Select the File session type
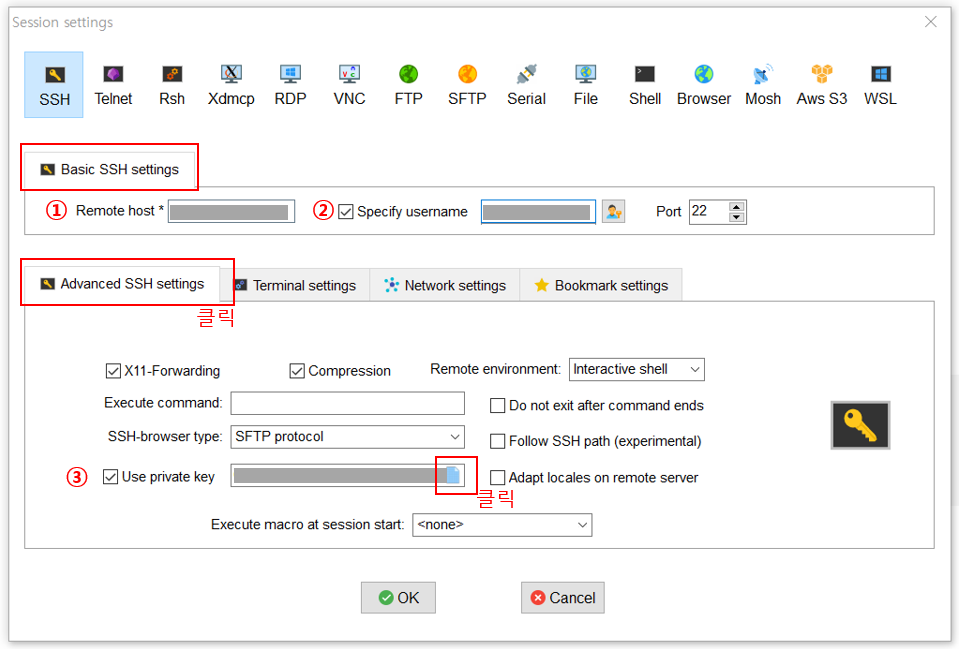The height and width of the screenshot is (649, 960). [585, 84]
